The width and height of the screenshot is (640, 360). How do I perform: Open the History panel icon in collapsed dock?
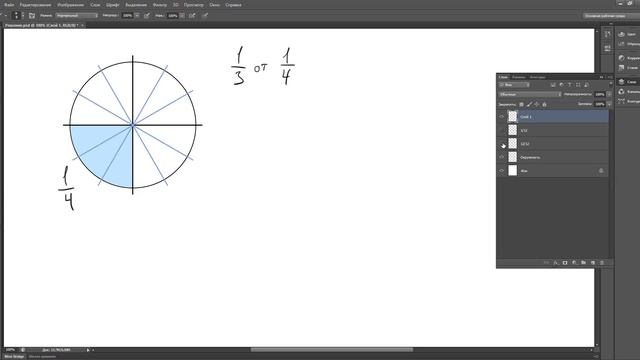pyautogui.click(x=607, y=34)
